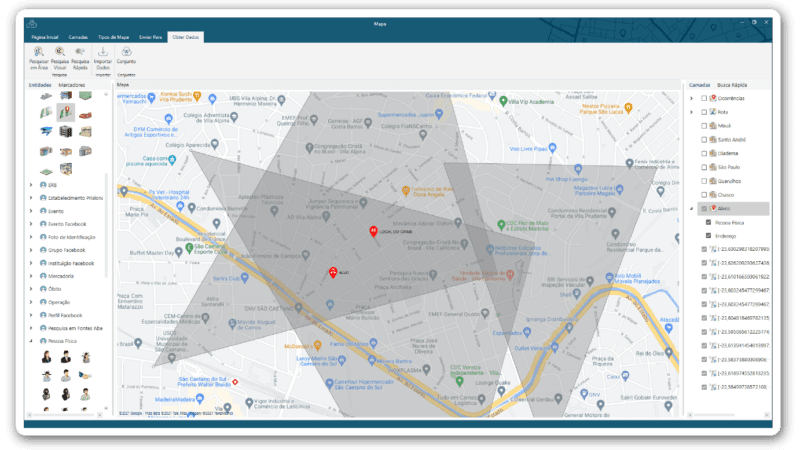Select the Instituição Facebook entity row
The width and height of the screenshot is (800, 450).
67,263
